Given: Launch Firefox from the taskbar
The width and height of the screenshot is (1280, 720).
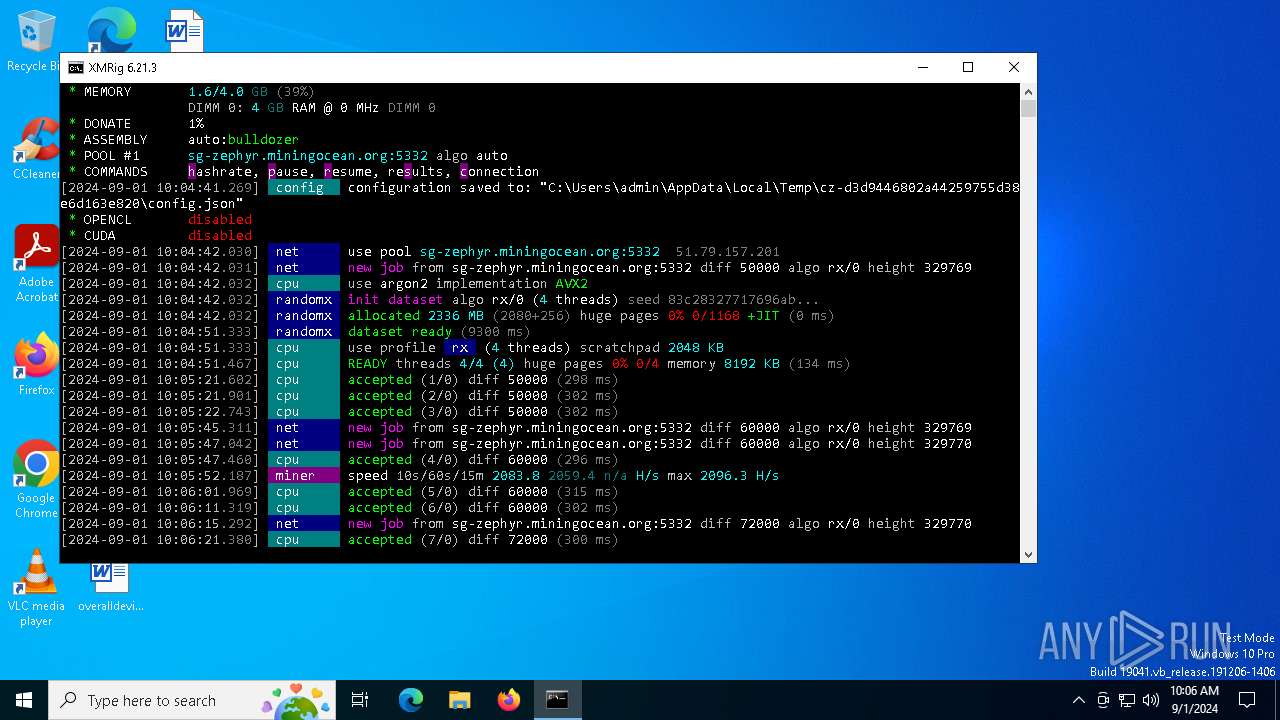Looking at the screenshot, I should 508,700.
